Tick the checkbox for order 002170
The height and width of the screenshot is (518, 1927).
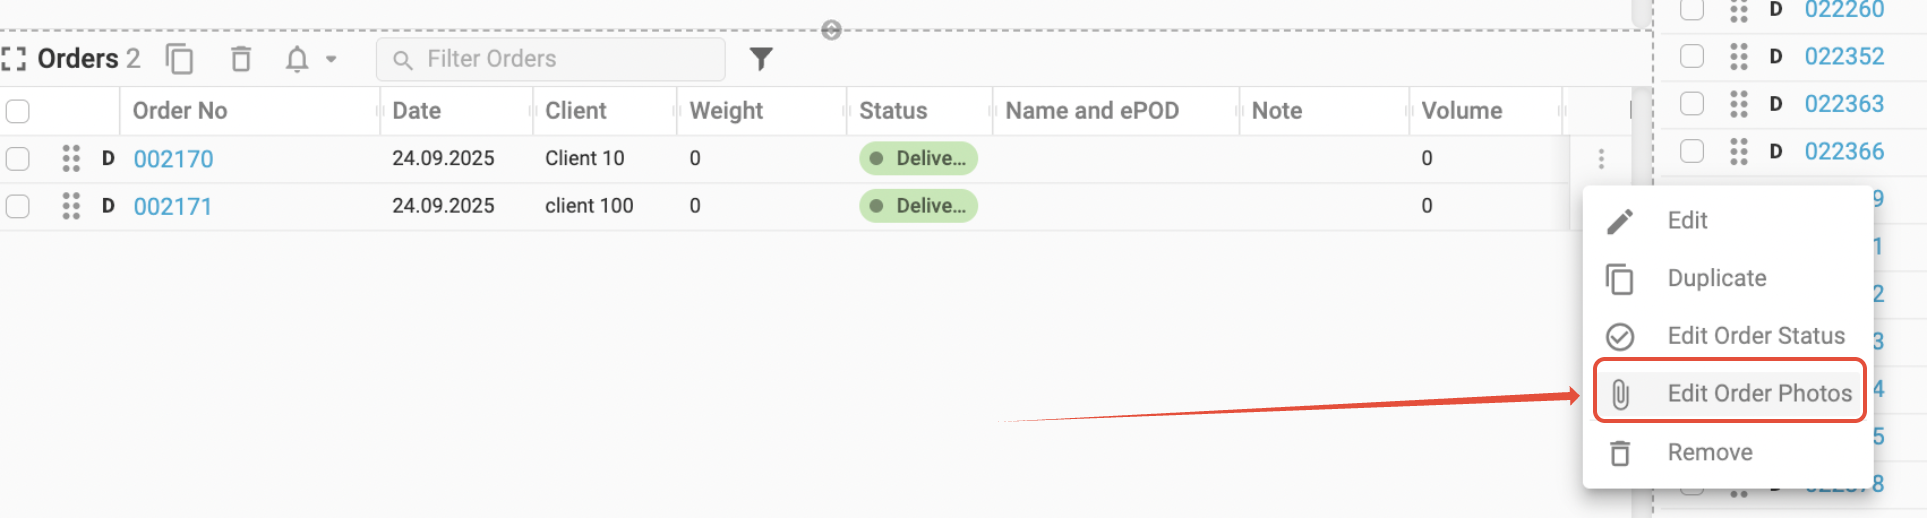pos(18,159)
